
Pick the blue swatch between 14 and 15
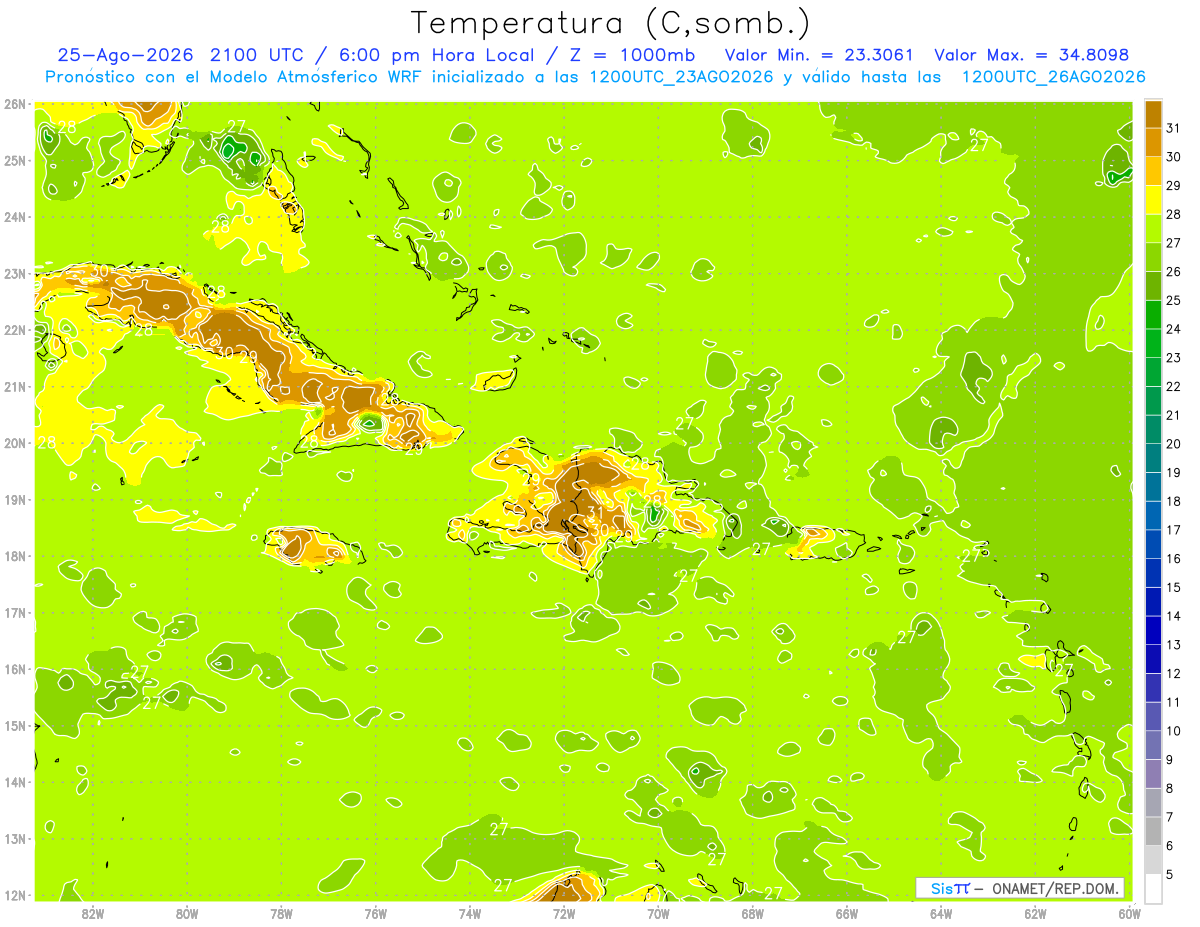(x=1153, y=602)
